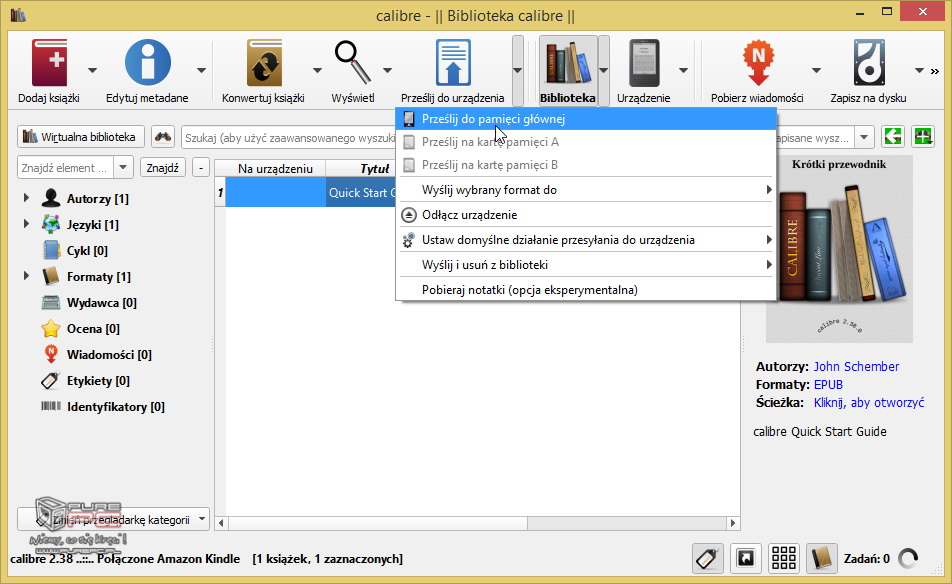The height and width of the screenshot is (584, 952).
Task: Select the Wydawca typewriter icon
Action: click(x=51, y=302)
